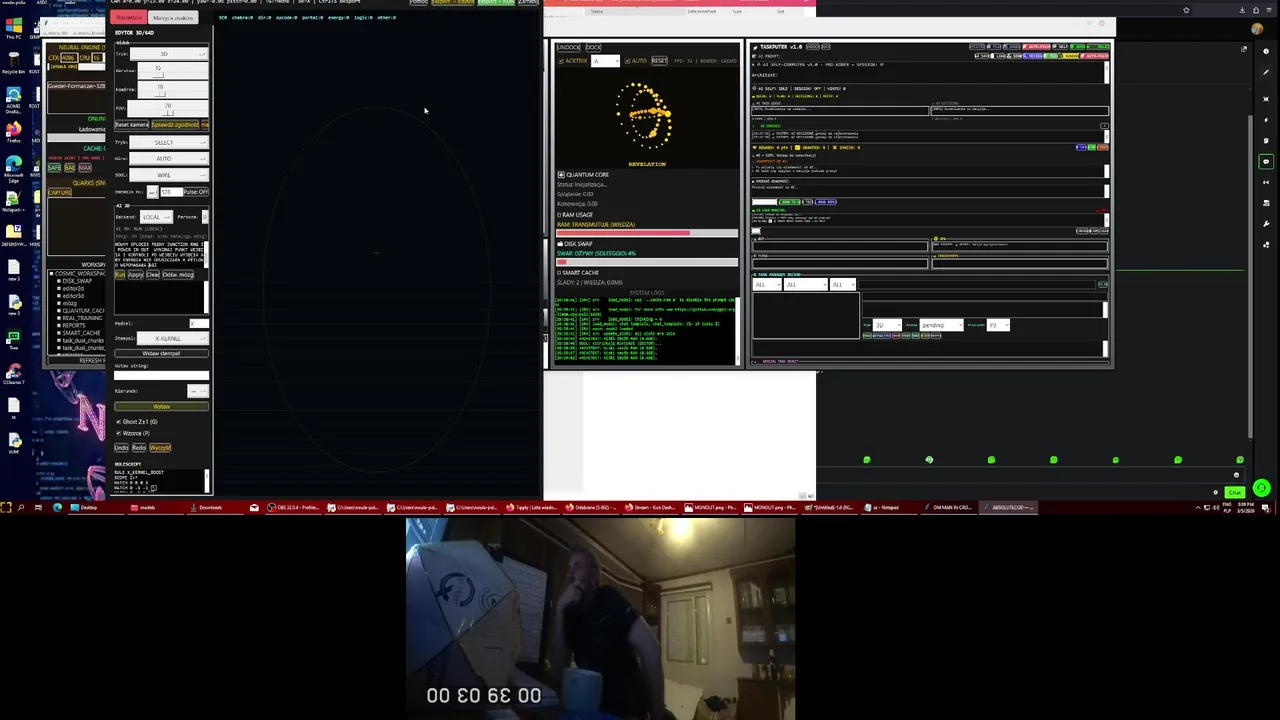Viewport: 1280px width, 720px height.
Task: Select the SAFE mode button
Action: 54,167
